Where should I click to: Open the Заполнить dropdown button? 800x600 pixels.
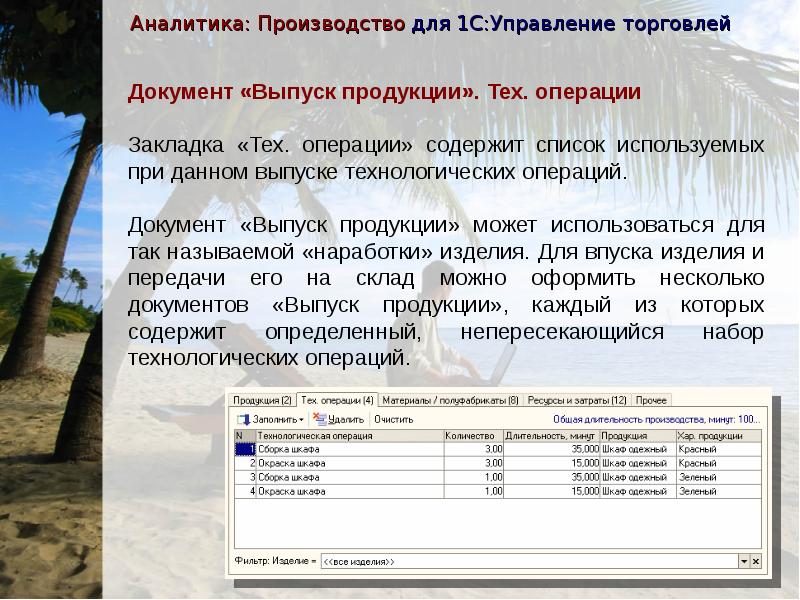click(274, 420)
